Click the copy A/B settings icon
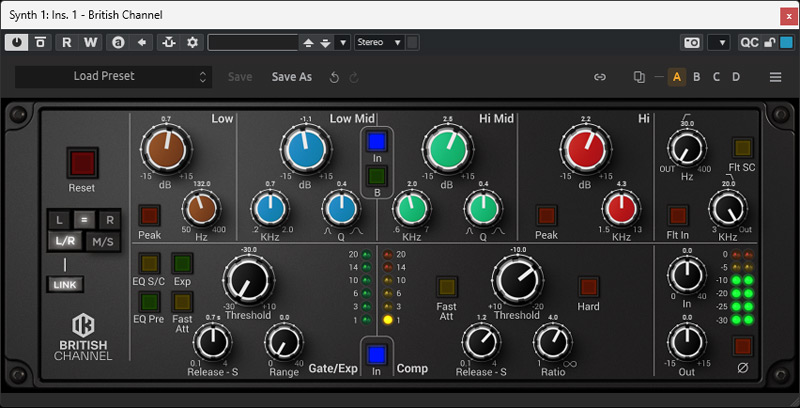This screenshot has height=408, width=800. point(640,77)
